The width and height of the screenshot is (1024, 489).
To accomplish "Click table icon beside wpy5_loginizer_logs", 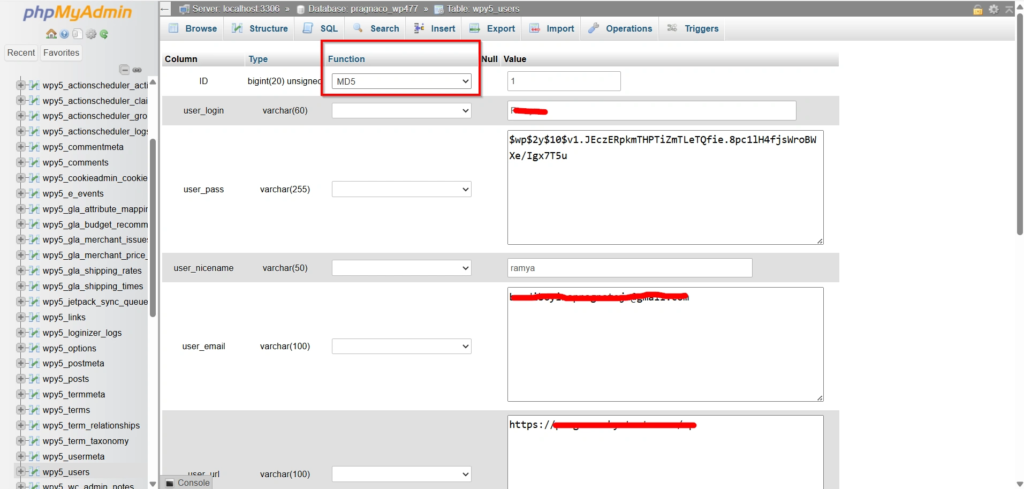I will point(35,332).
